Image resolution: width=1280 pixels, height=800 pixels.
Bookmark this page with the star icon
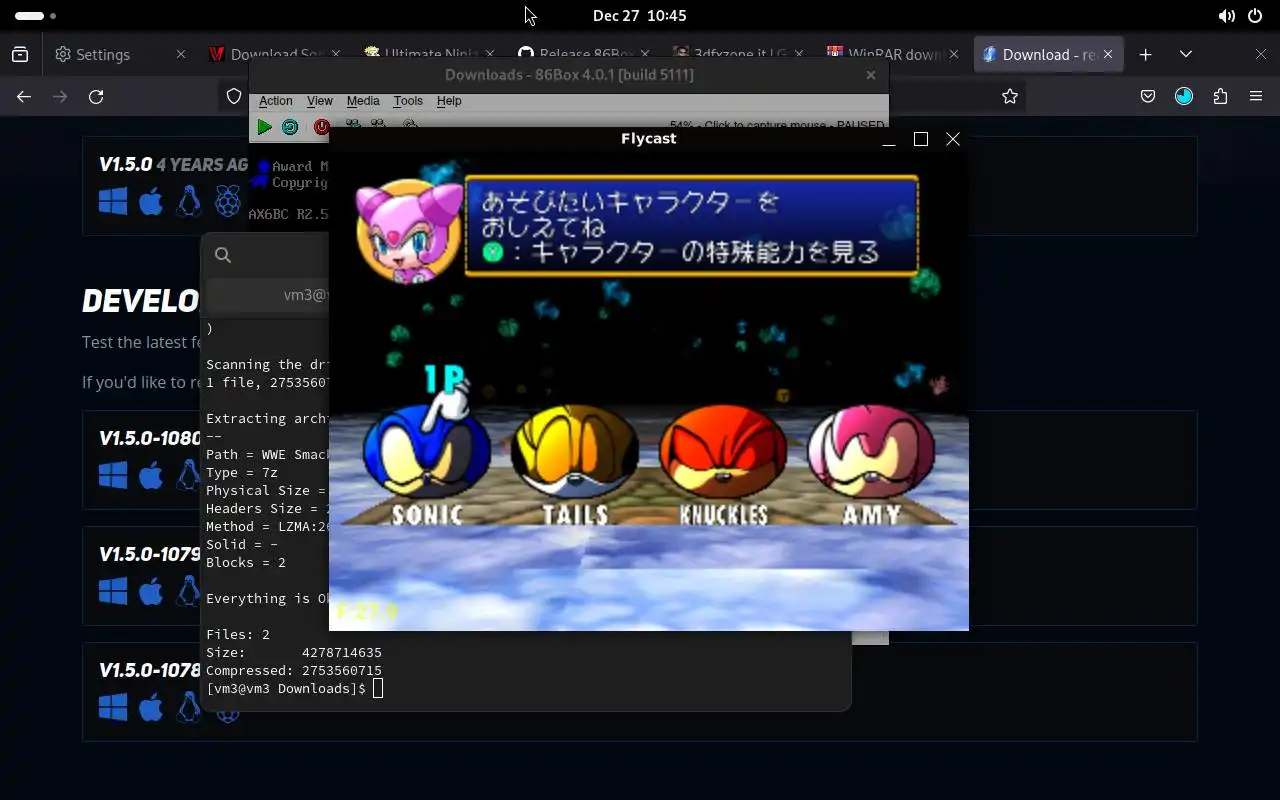click(x=1010, y=96)
